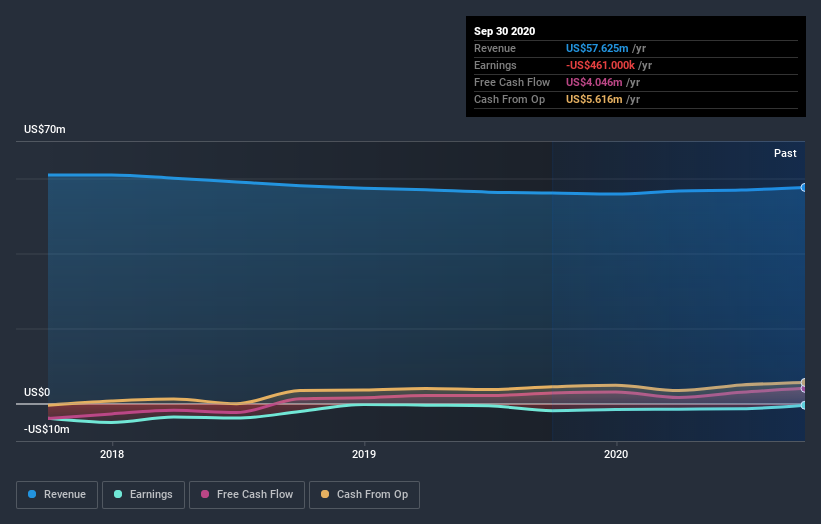
Task: Select the 2018 x-axis label
Action: pos(112,454)
